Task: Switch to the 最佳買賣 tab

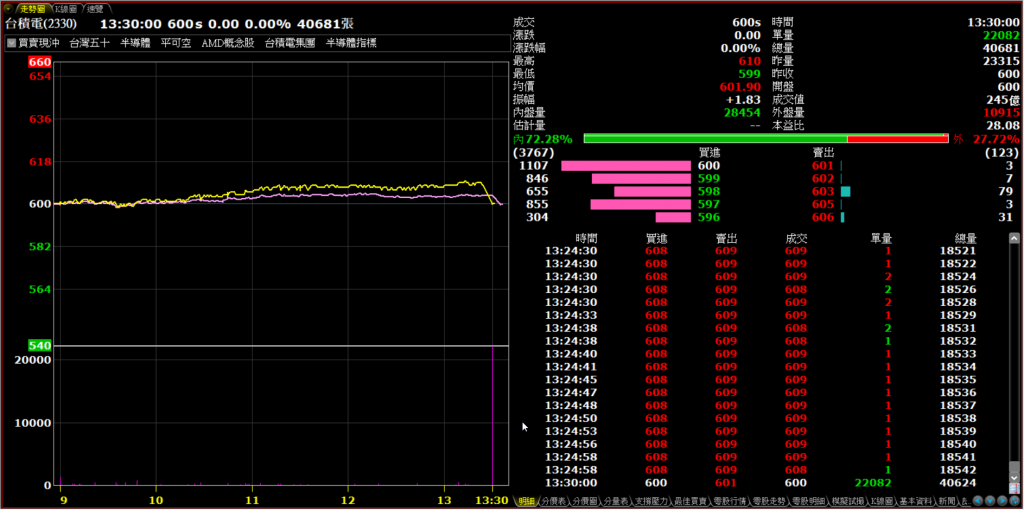Action: point(692,502)
